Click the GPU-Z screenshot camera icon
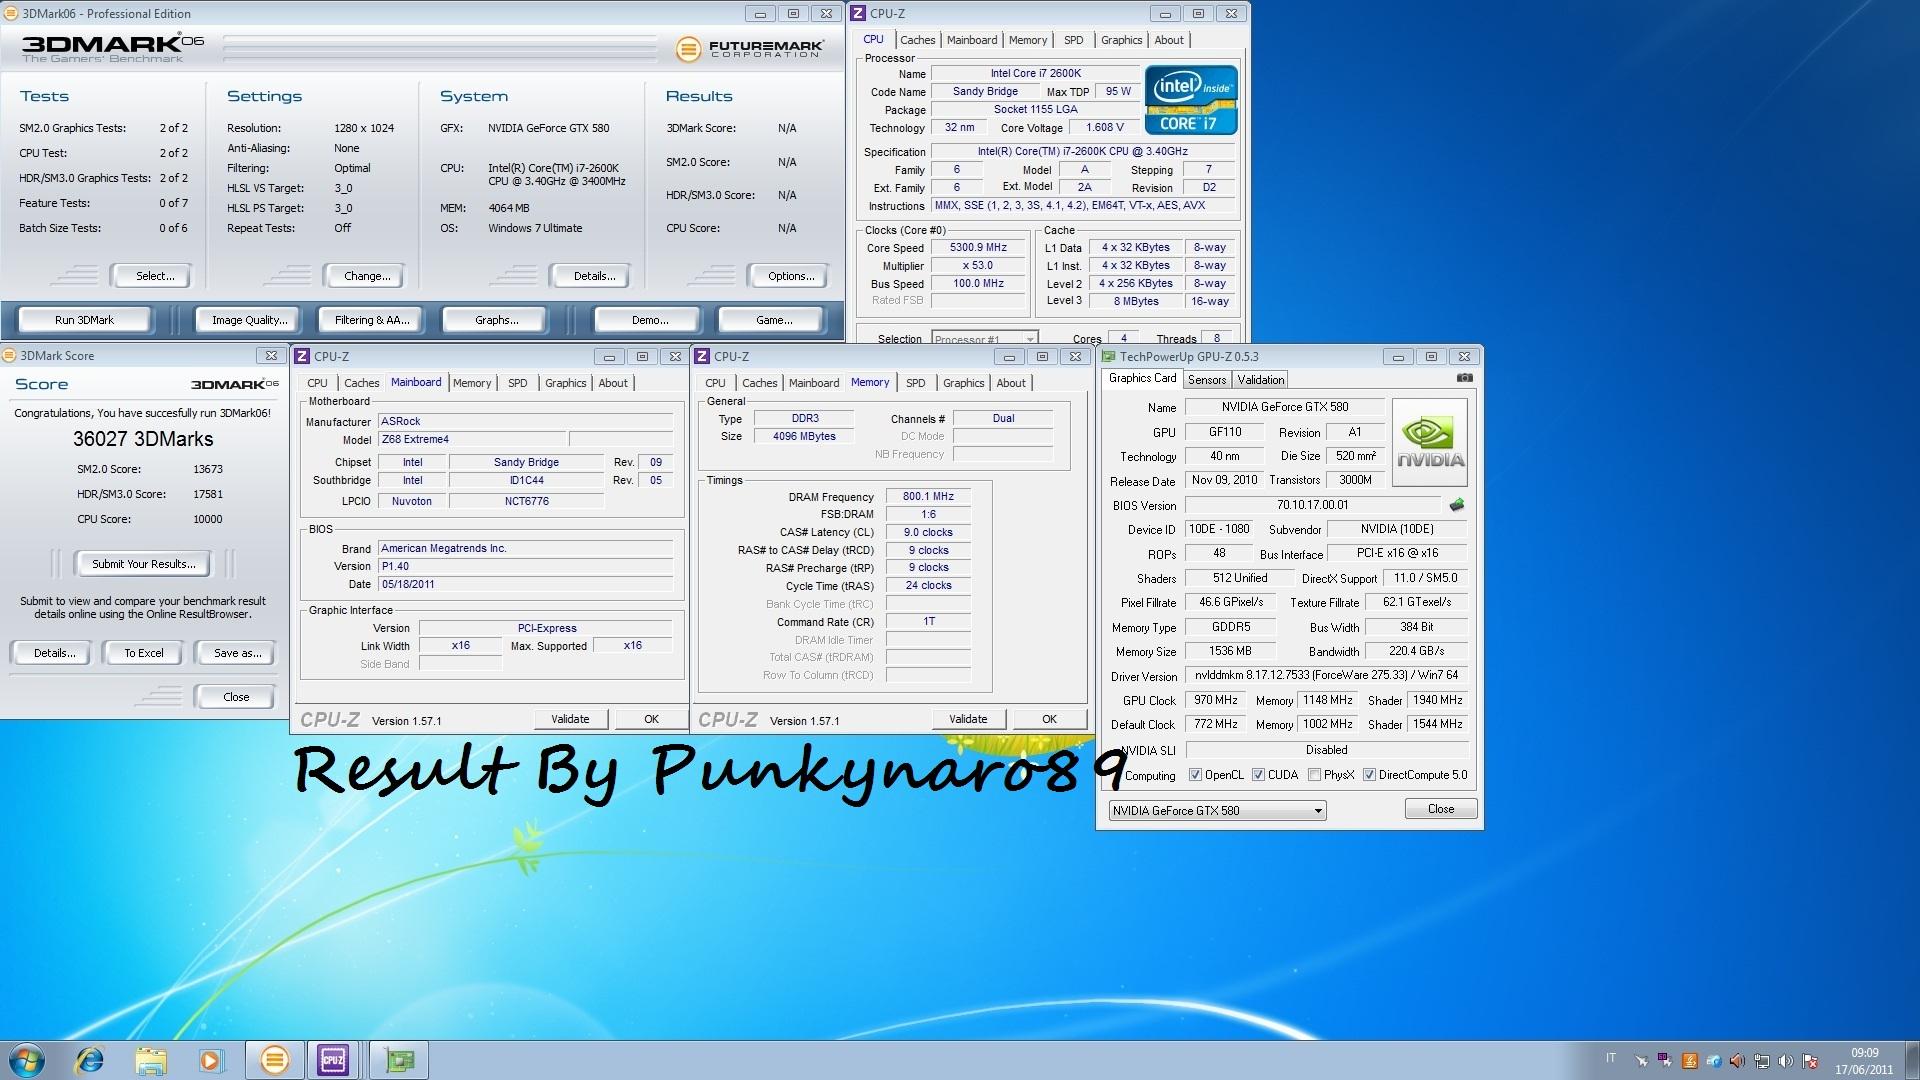This screenshot has height=1080, width=1920. [x=1464, y=378]
